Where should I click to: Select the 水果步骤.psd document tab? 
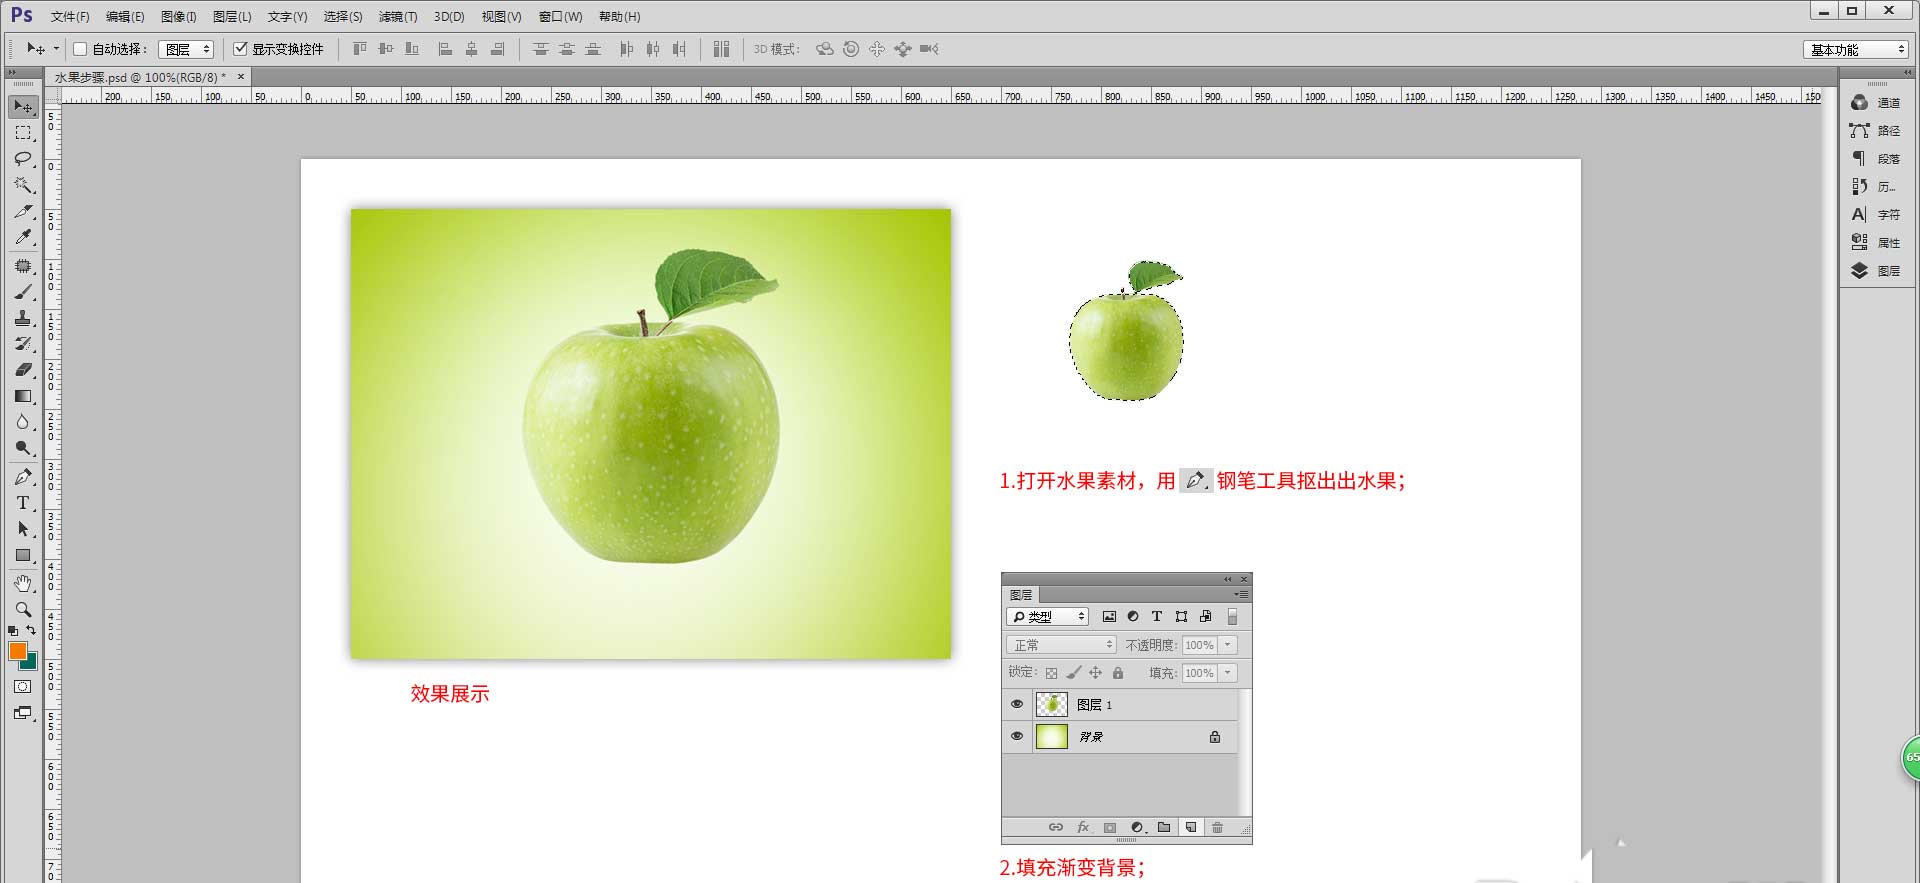click(x=140, y=77)
